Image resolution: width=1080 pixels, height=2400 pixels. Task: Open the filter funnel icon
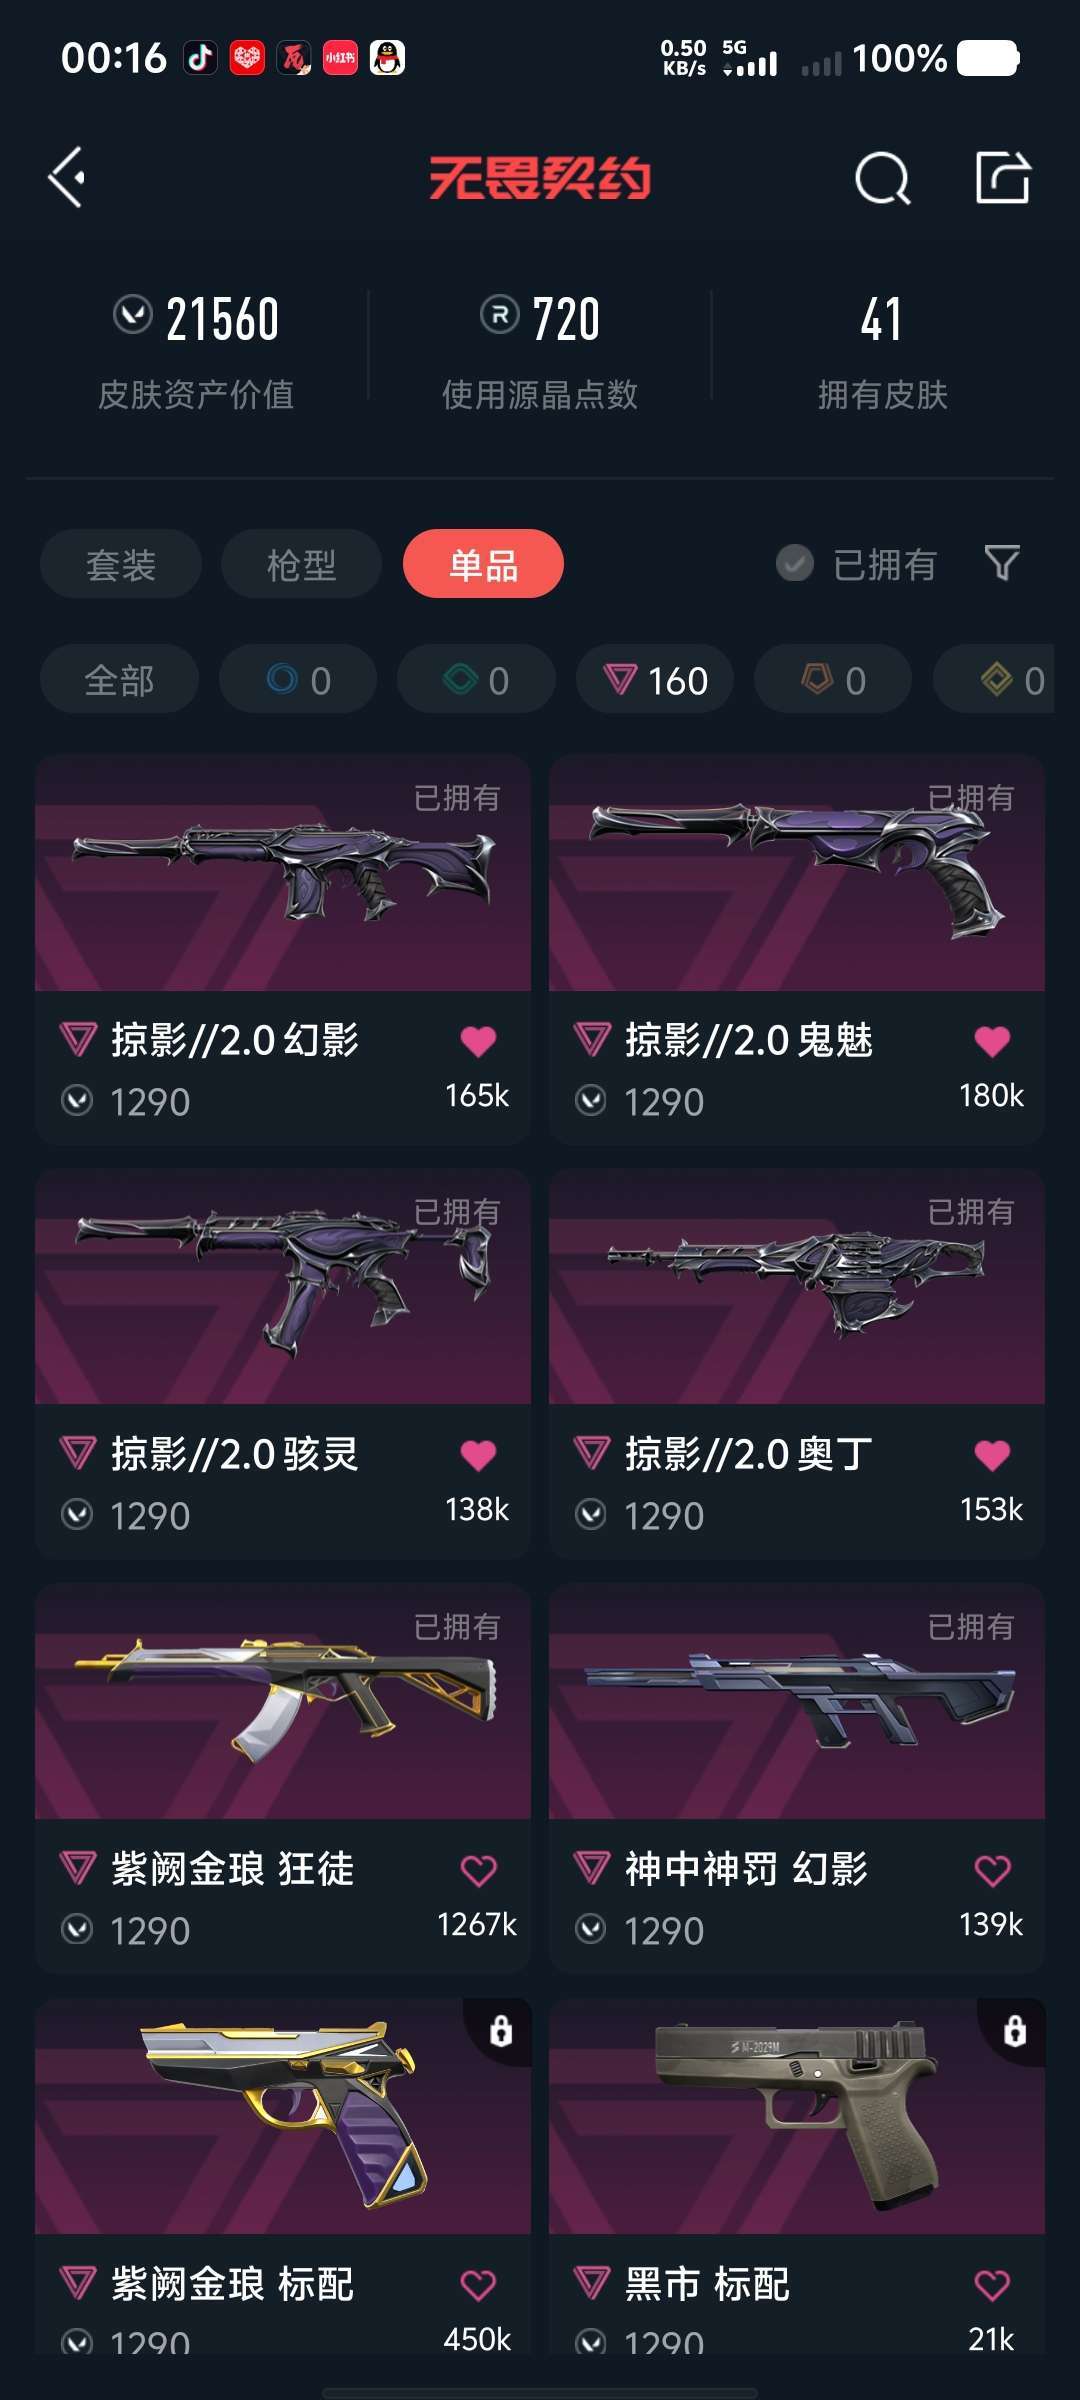click(1002, 563)
